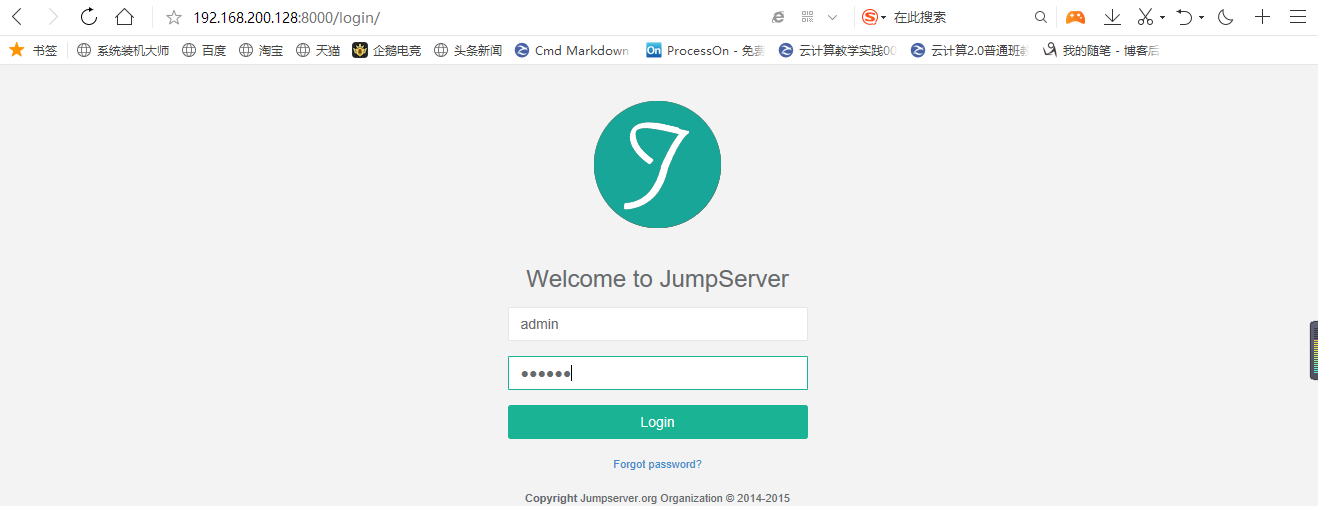Image resolution: width=1318 pixels, height=506 pixels.
Task: Open the 淘宝 bookmark
Action: (261, 50)
